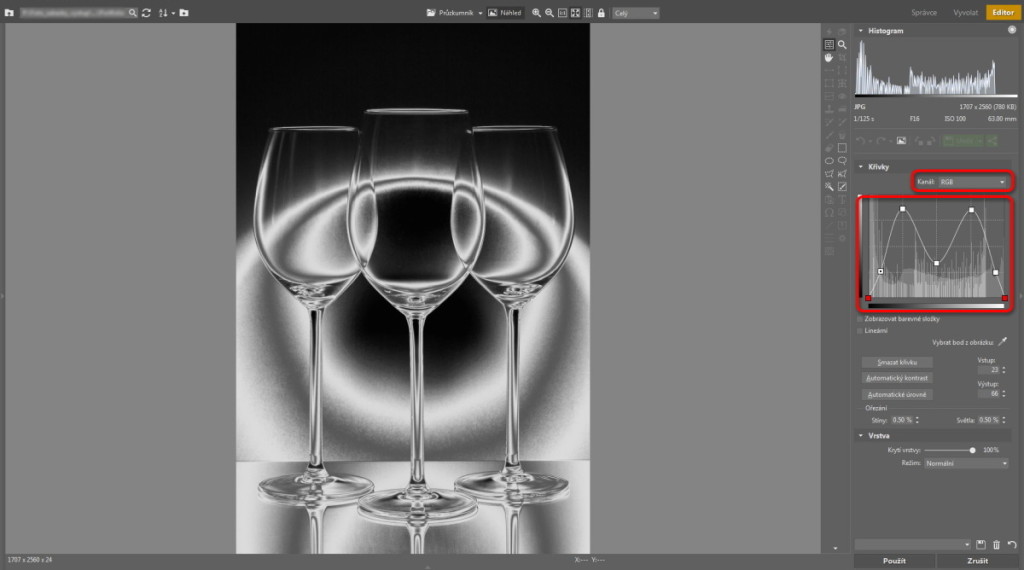
Task: Click the zoom in icon in the top toolbar
Action: [536, 12]
